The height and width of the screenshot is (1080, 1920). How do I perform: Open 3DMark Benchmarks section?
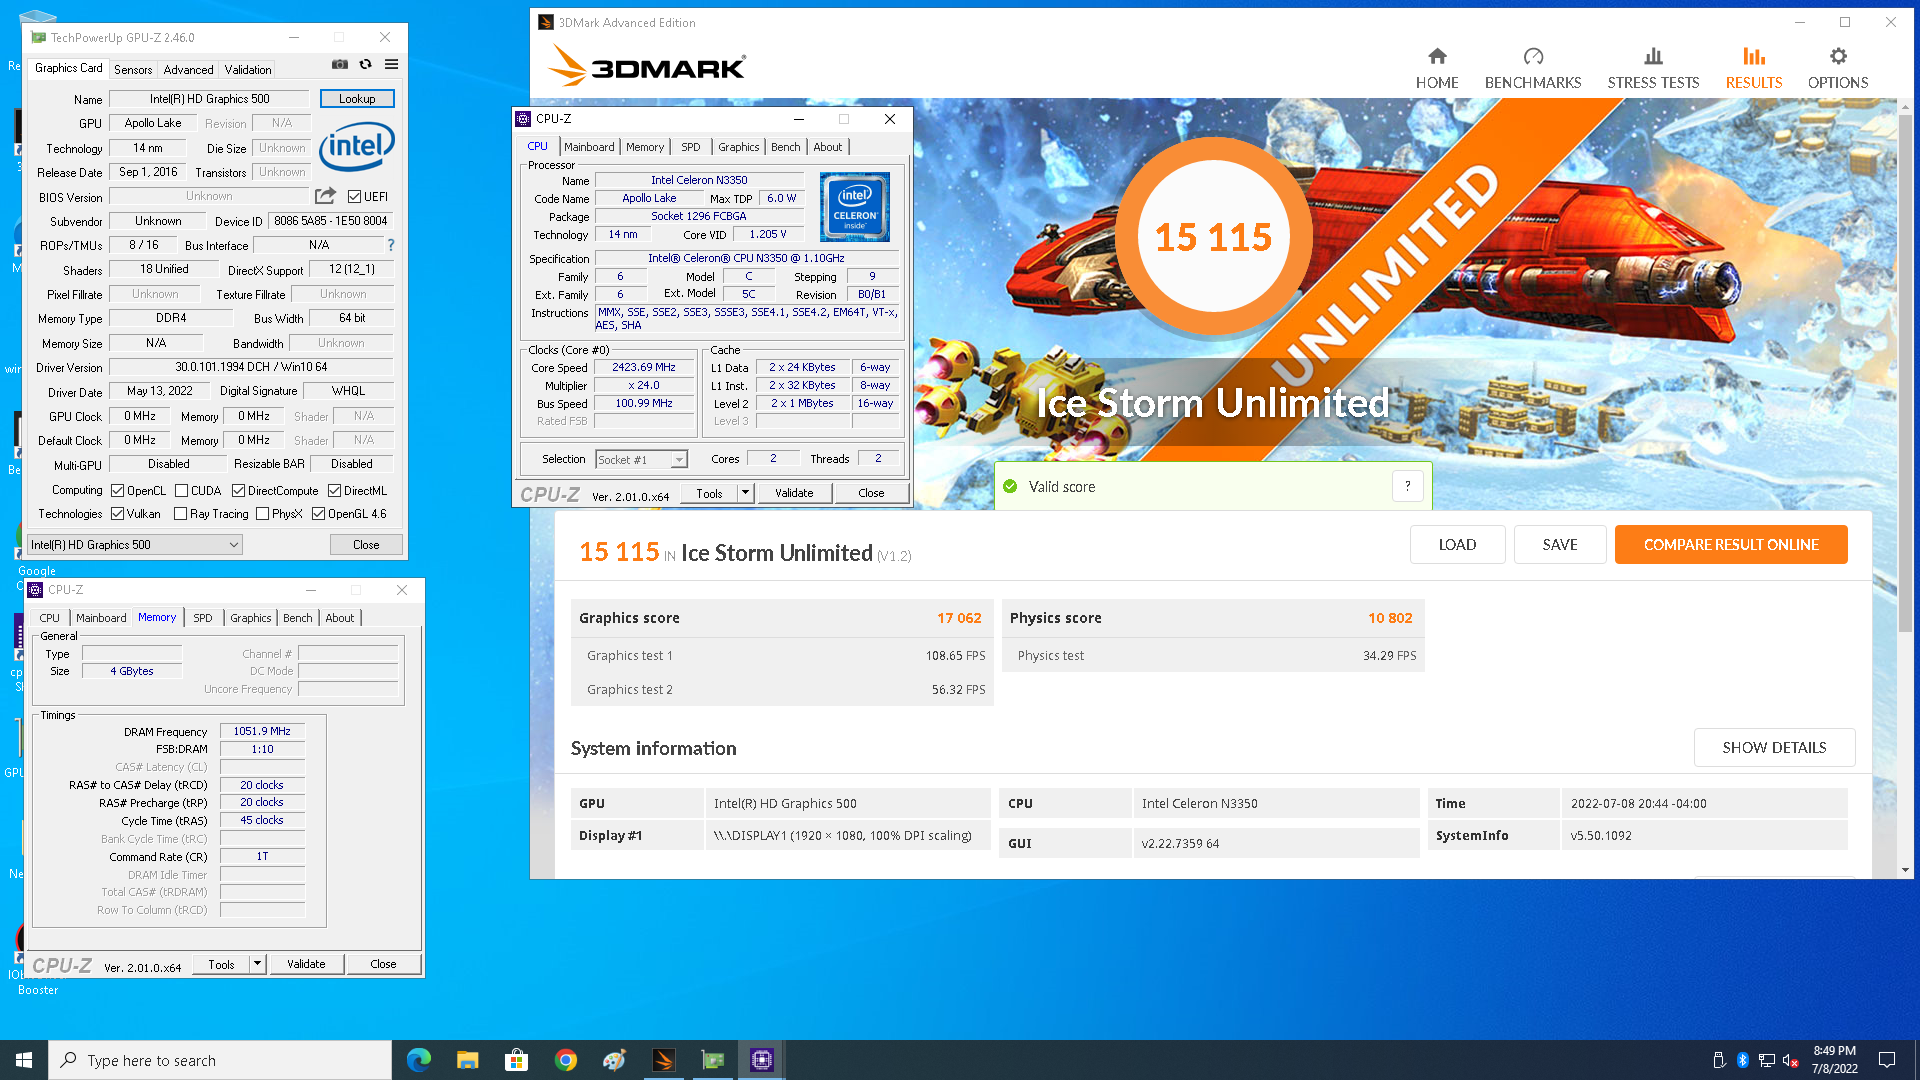[x=1533, y=68]
